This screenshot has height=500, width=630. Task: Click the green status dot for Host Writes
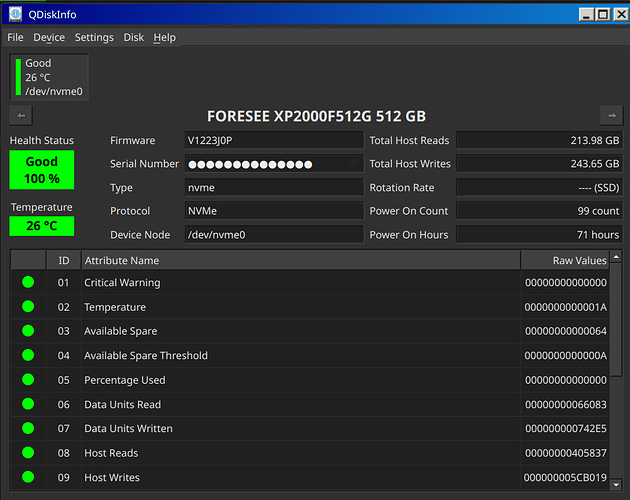(28, 477)
